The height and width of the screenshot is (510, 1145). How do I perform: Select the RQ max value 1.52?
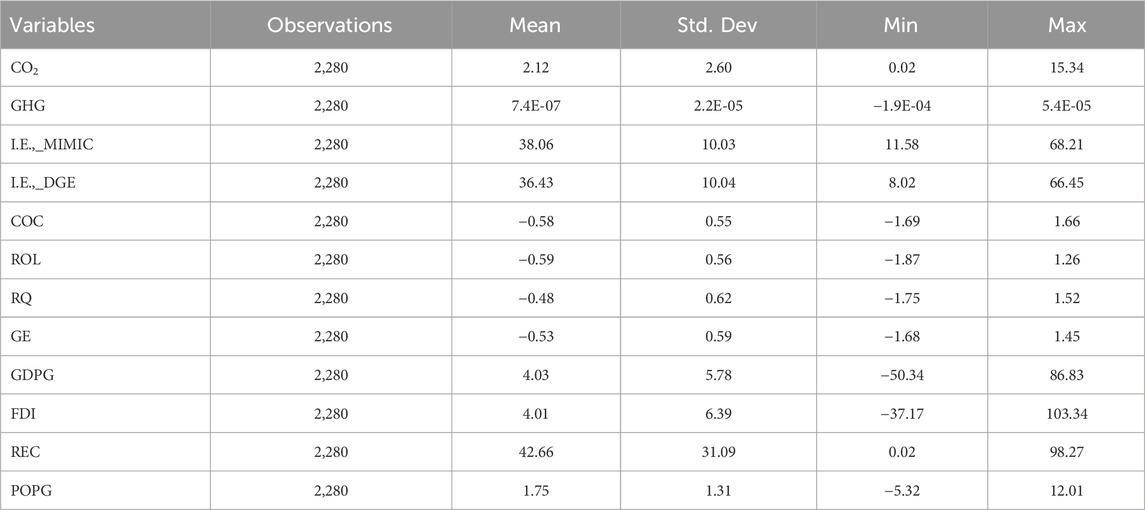pos(1066,297)
